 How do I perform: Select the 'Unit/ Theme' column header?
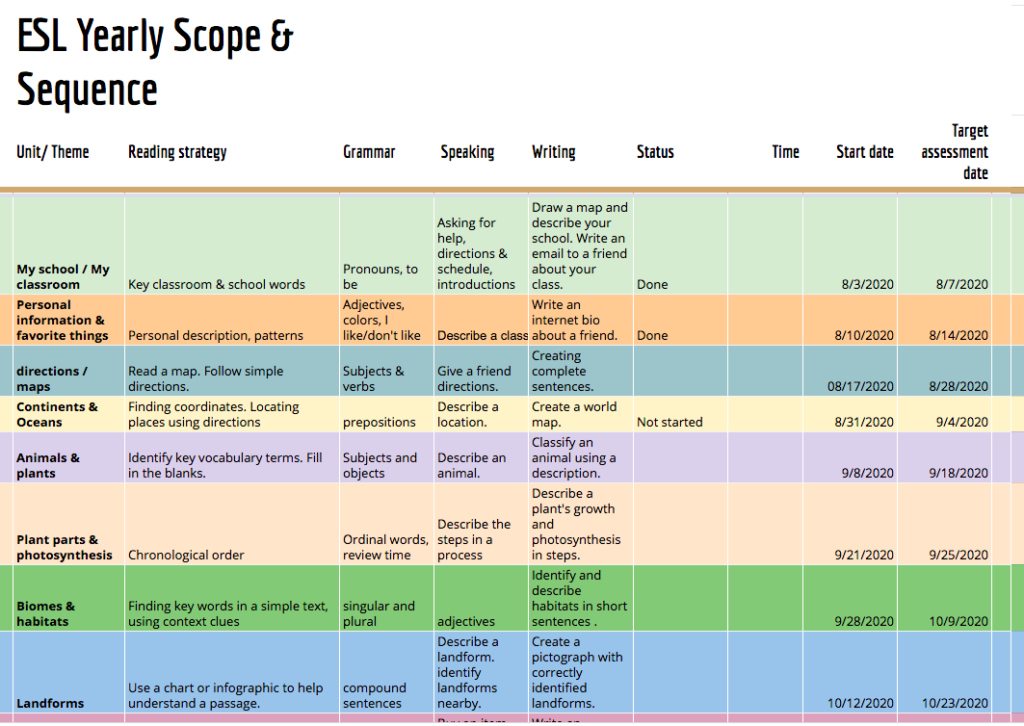coord(52,151)
